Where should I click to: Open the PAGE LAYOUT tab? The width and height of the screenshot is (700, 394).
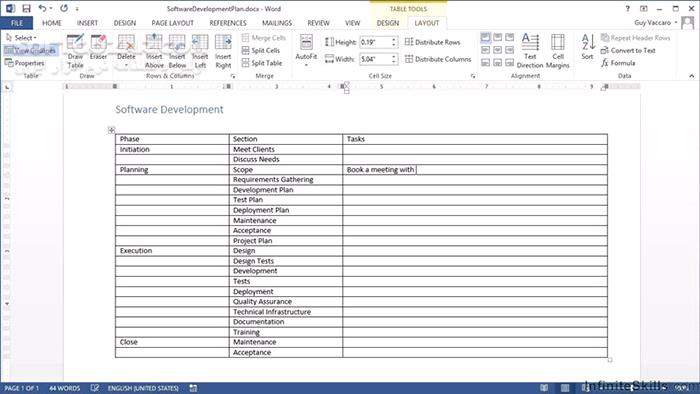[172, 23]
